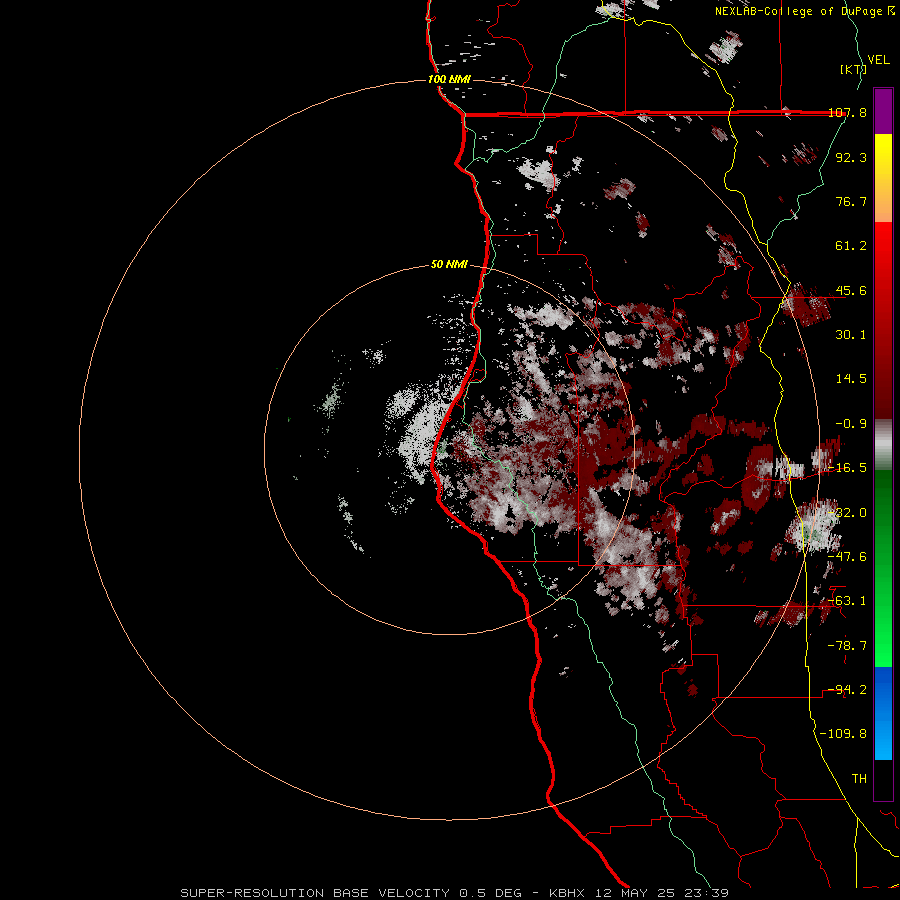Click the -94.2 scale value

click(847, 690)
